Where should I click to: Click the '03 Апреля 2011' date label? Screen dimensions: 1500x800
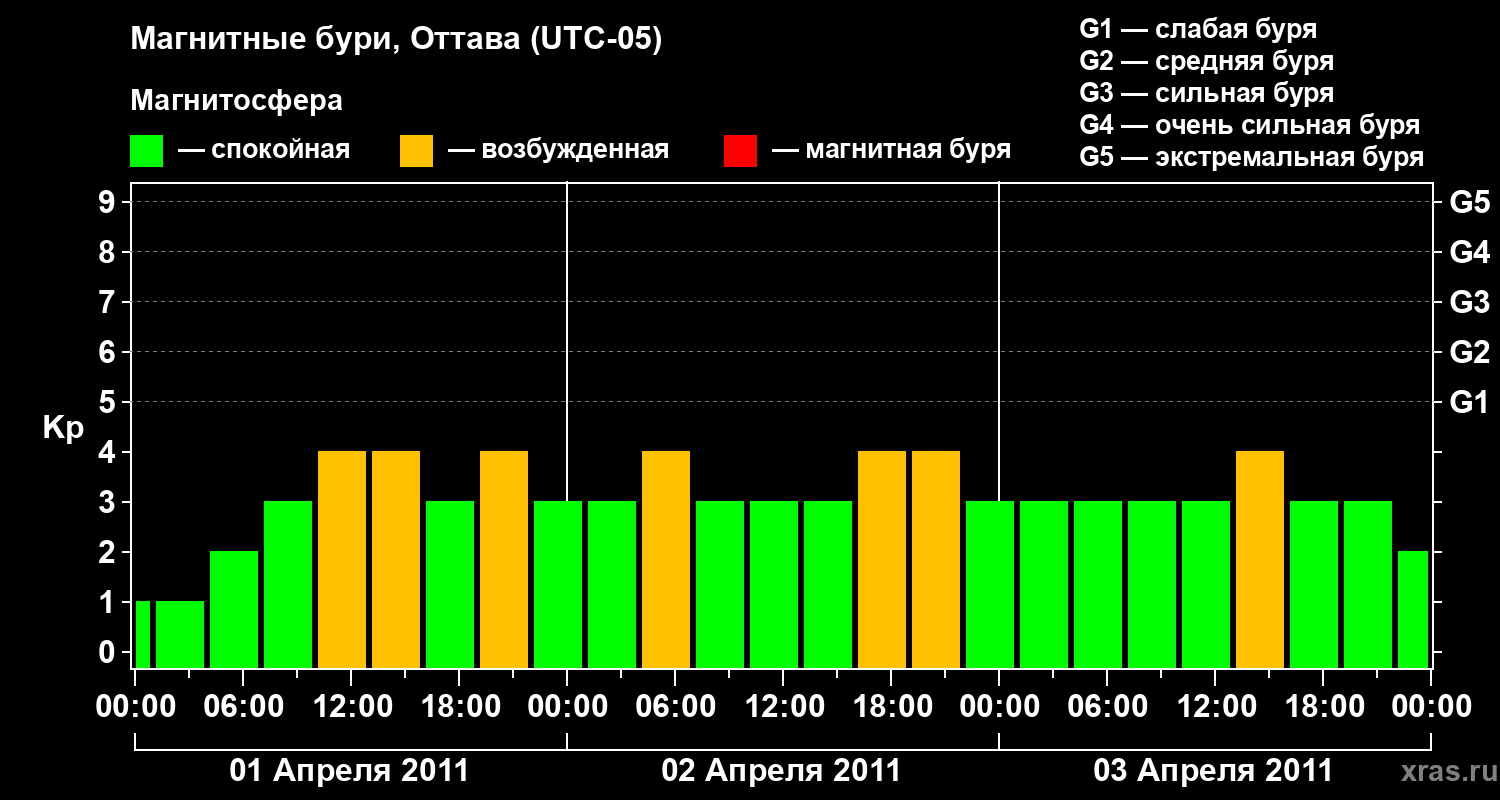tap(1213, 771)
